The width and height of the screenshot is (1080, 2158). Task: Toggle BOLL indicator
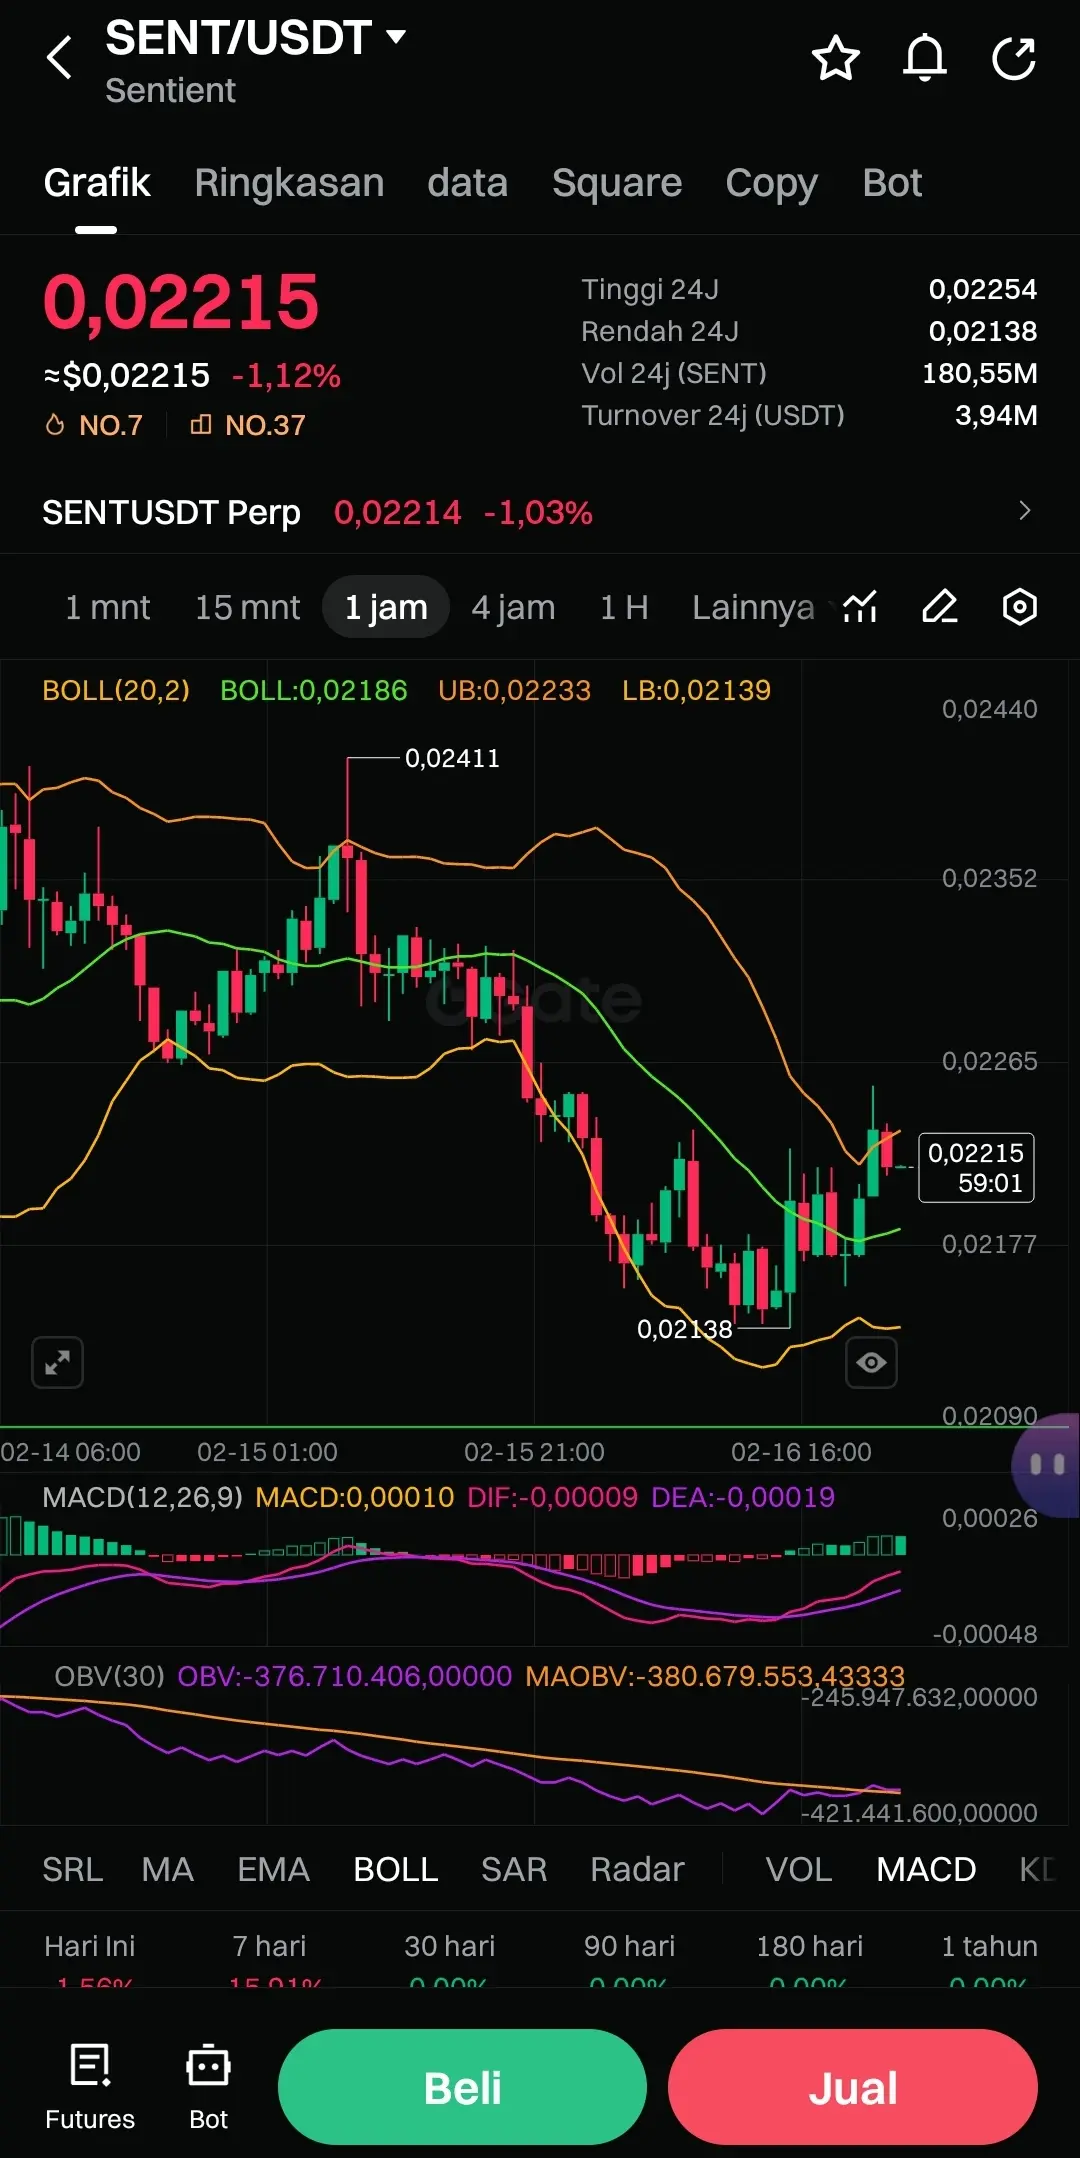(x=396, y=1869)
